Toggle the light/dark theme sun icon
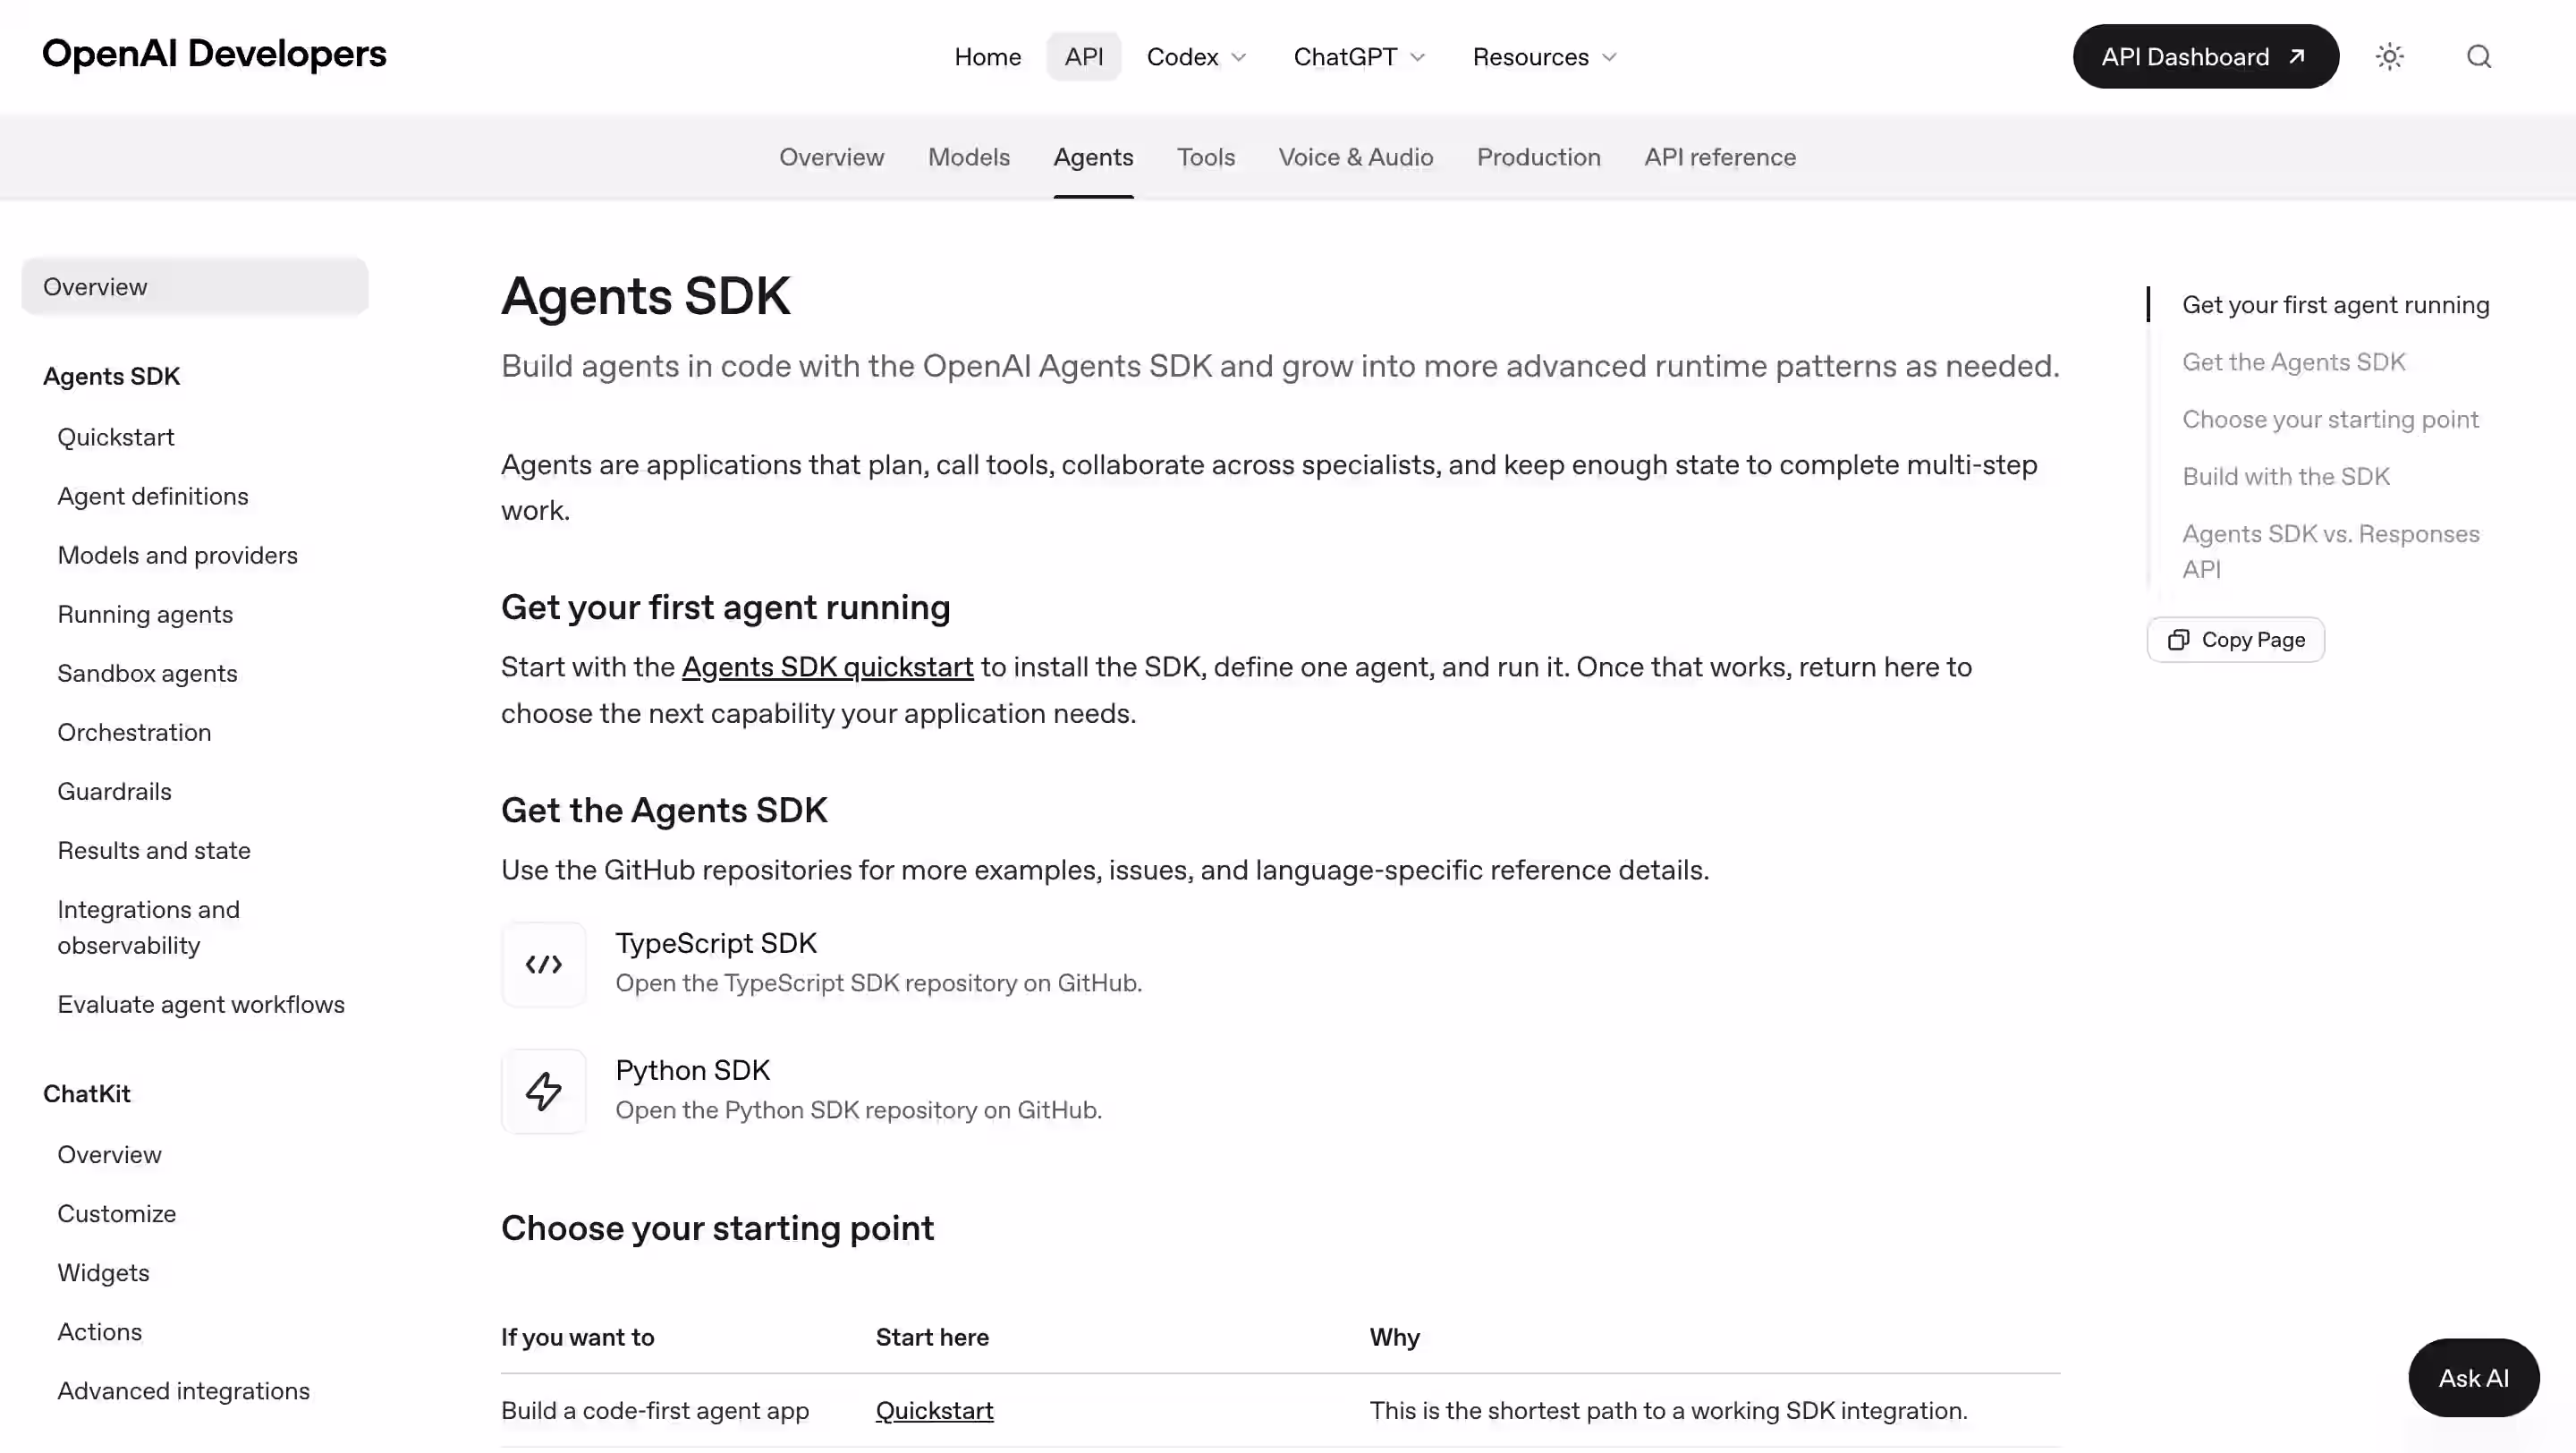 [x=2389, y=57]
